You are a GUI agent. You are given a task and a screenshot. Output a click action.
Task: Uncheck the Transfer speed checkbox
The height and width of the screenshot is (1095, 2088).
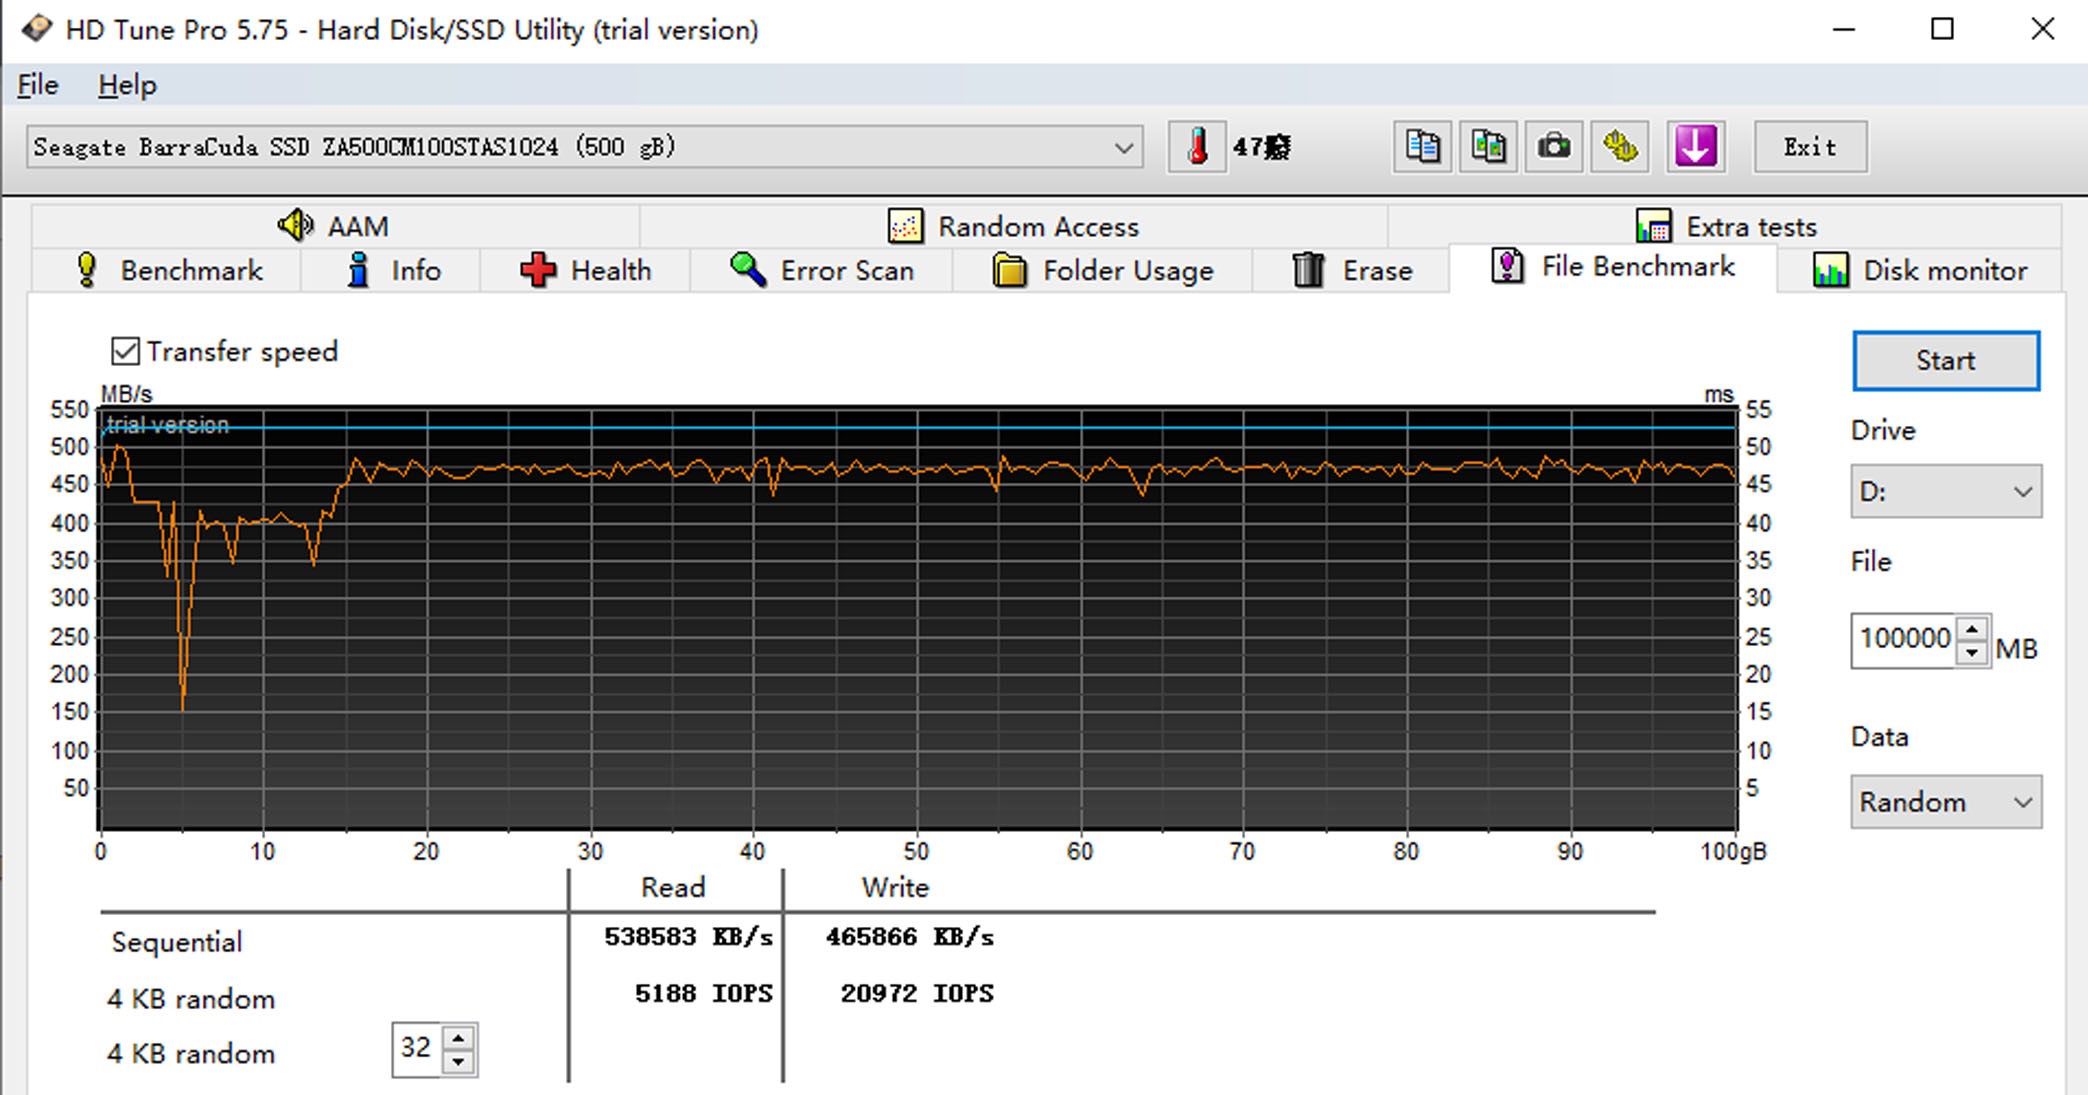(x=125, y=351)
